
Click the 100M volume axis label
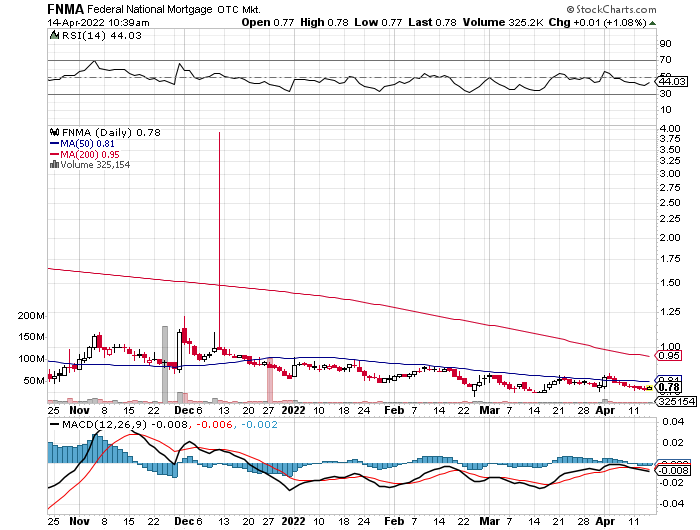point(31,359)
